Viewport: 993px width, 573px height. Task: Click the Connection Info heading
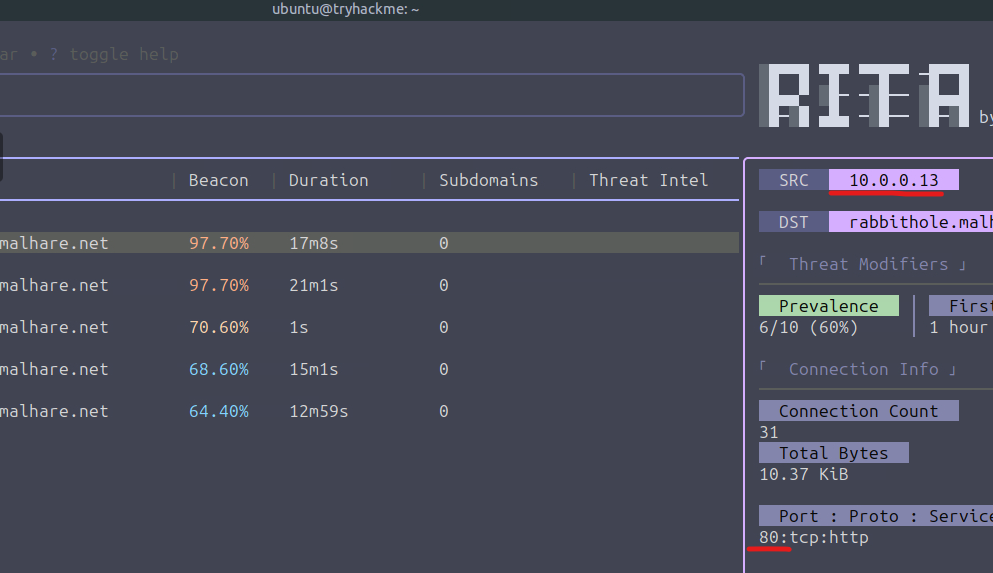[x=863, y=369]
